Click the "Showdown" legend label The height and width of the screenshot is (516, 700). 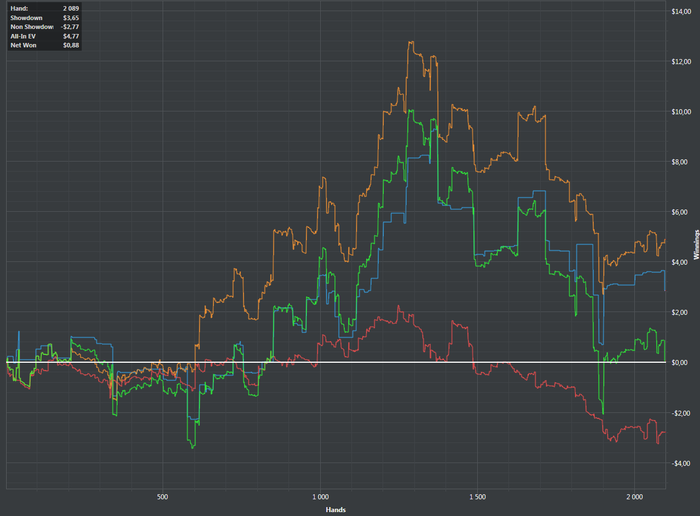tap(26, 18)
